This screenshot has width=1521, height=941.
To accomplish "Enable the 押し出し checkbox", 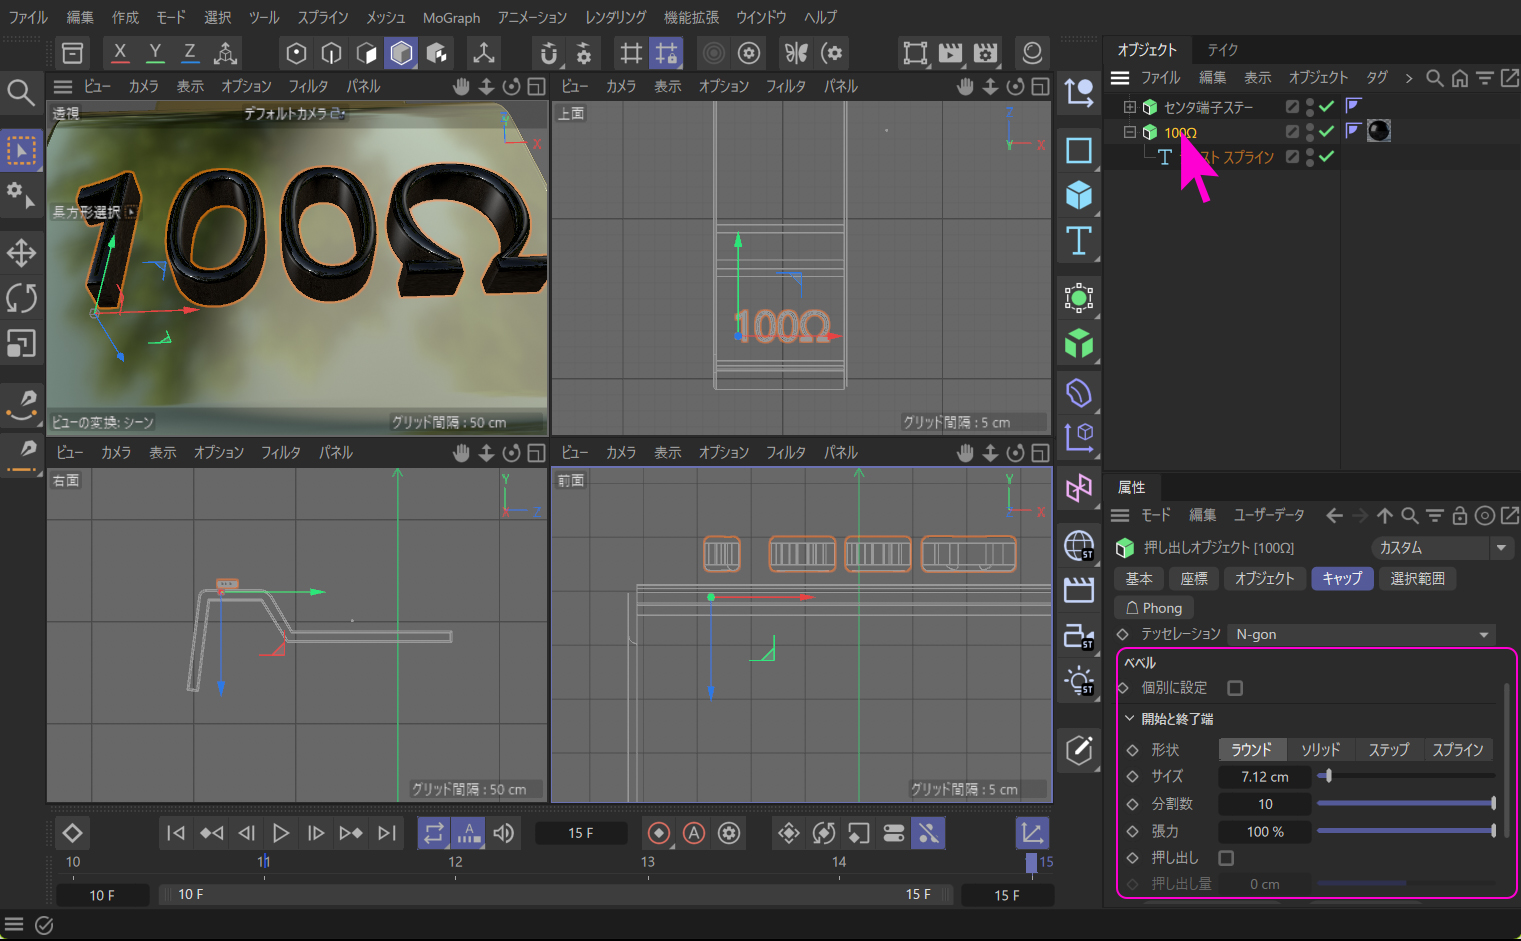I will tap(1226, 858).
